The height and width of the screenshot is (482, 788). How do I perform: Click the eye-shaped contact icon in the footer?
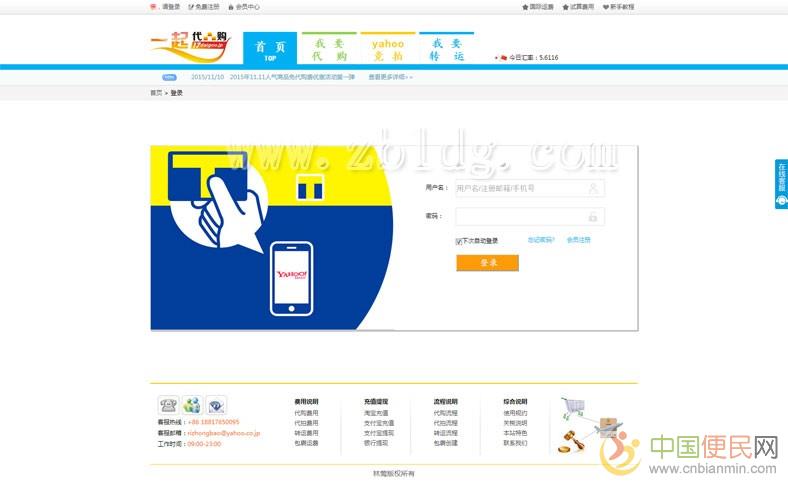pyautogui.click(x=217, y=405)
